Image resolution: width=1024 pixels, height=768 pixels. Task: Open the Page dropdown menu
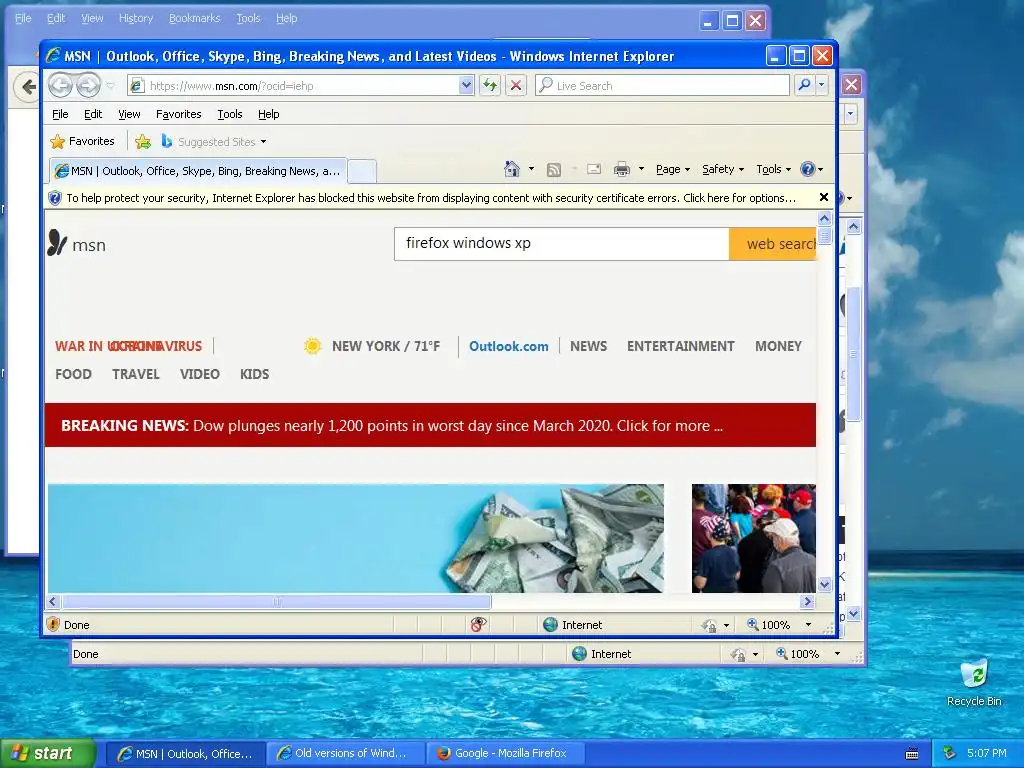673,169
